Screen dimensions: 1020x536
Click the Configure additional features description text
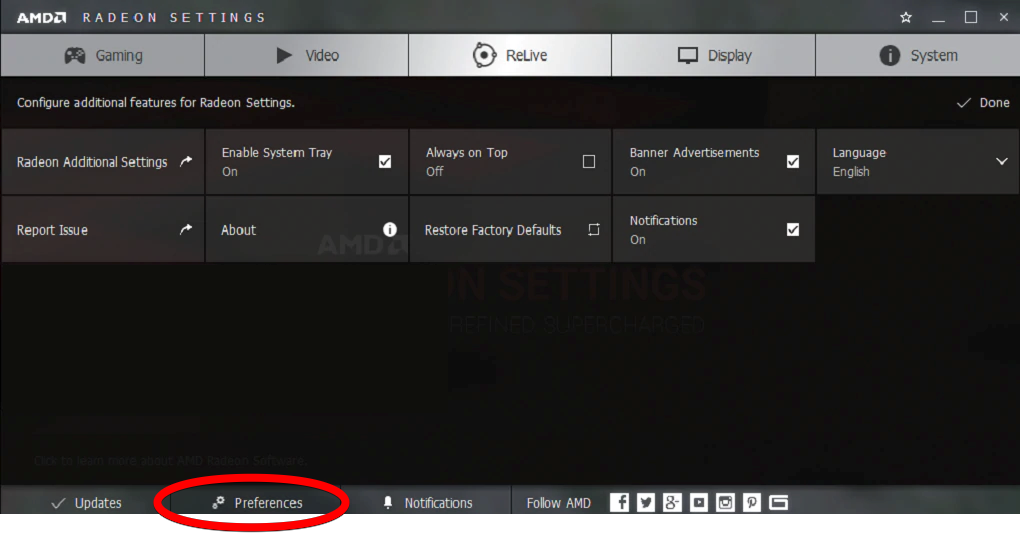pyautogui.click(x=155, y=103)
